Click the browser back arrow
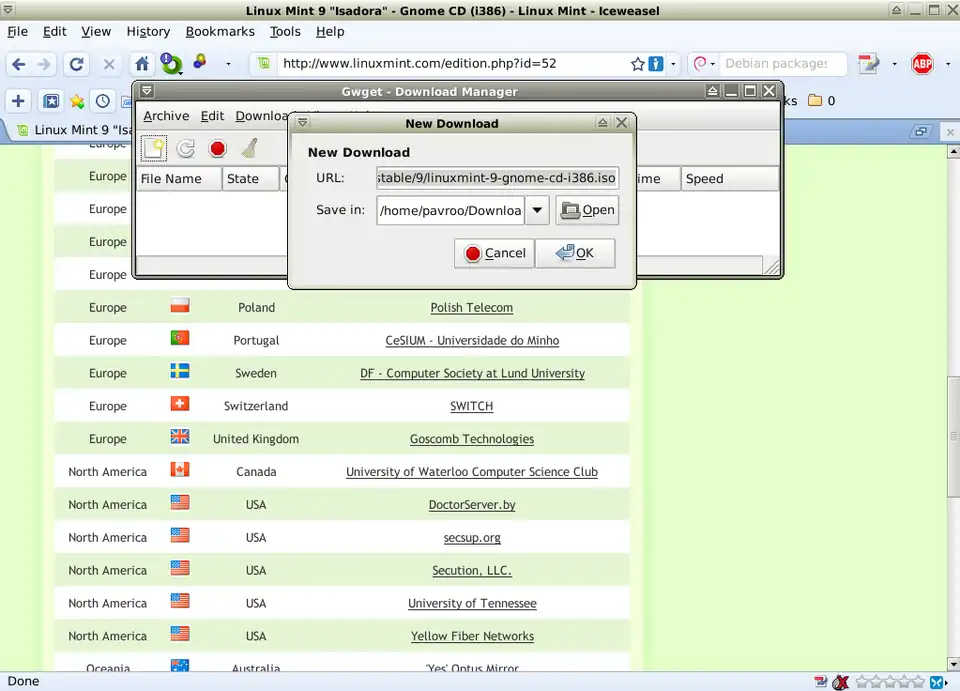This screenshot has width=960, height=691. (x=18, y=64)
